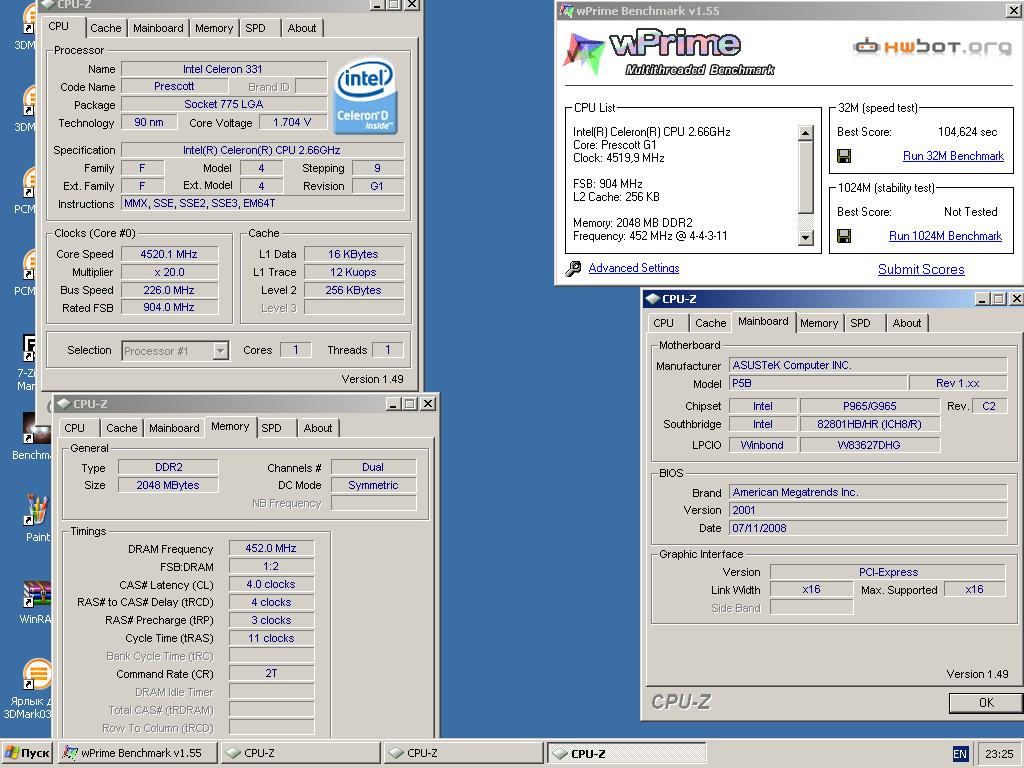Click the BIOS date 07/11/2008
The height and width of the screenshot is (768, 1024).
coord(868,528)
